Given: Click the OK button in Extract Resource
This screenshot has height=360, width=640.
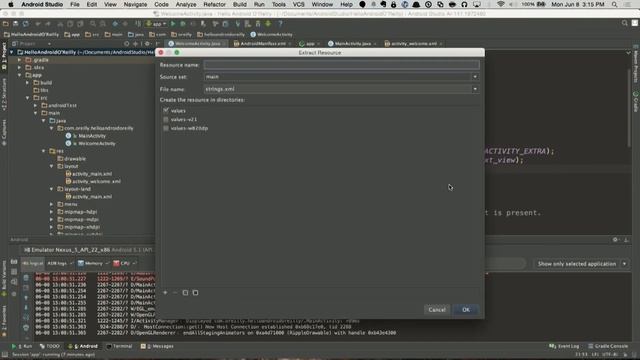Looking at the screenshot, I should 466,310.
